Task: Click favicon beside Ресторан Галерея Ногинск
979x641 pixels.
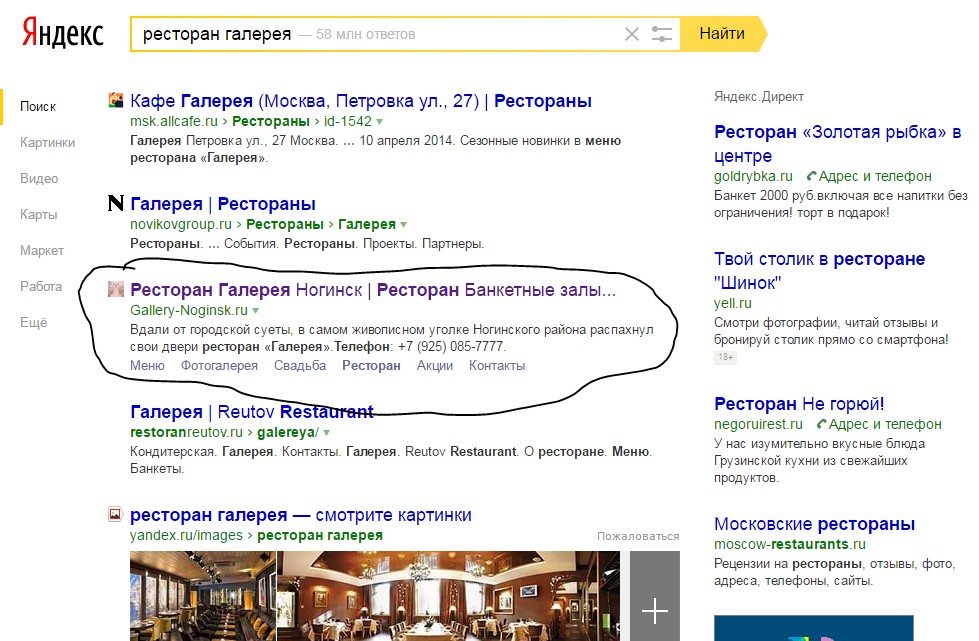Action: pyautogui.click(x=116, y=288)
